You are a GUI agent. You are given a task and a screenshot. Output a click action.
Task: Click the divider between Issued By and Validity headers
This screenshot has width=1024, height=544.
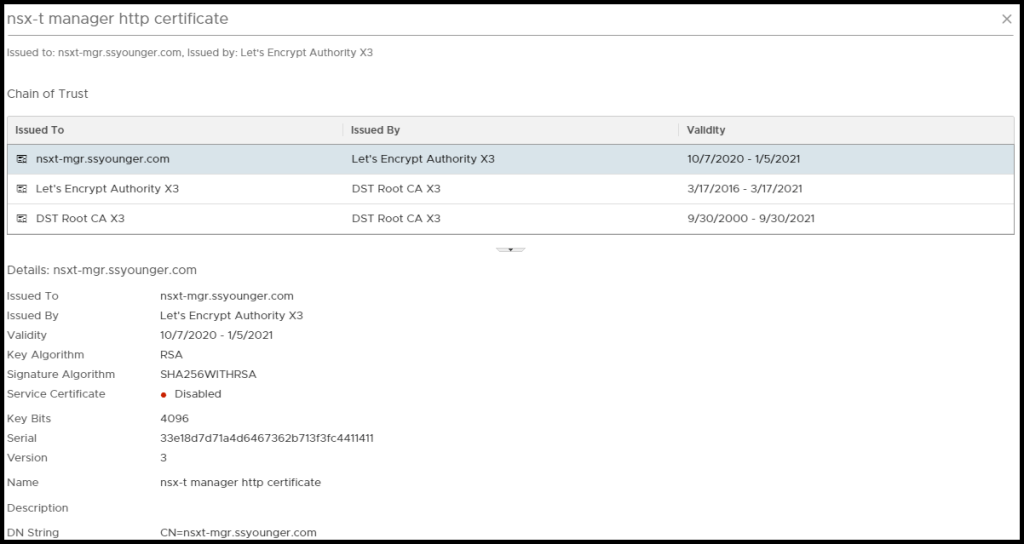[678, 130]
